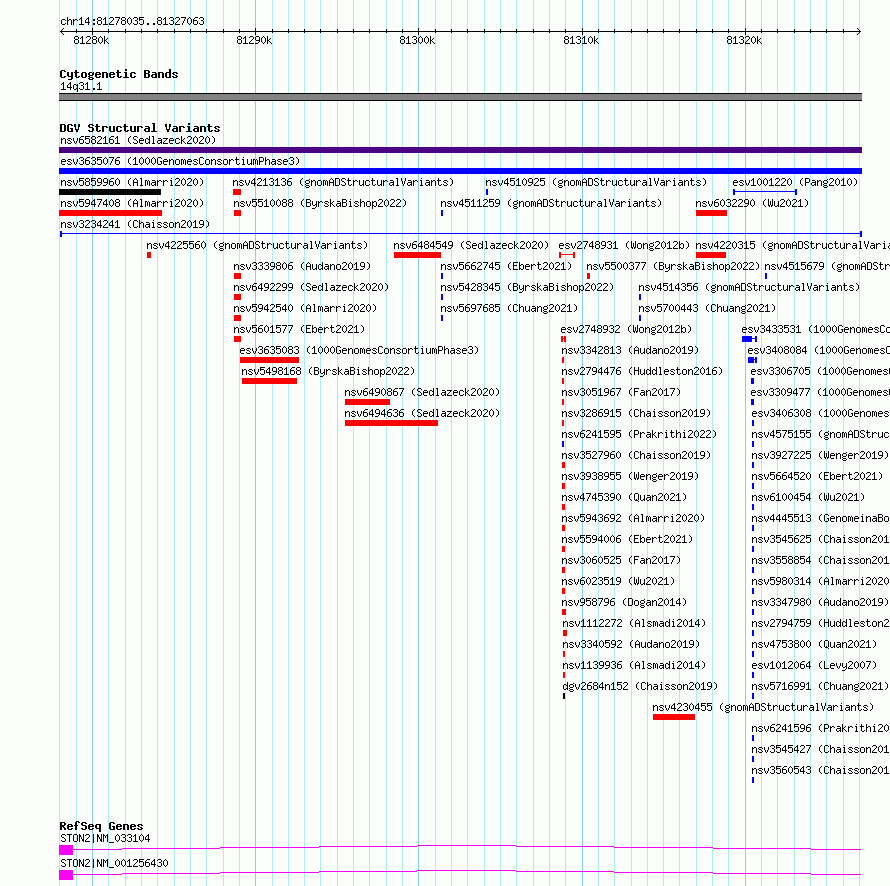Viewport: 890px width, 886px height.
Task: Open nsv5498168 (ByrskaBishop2022) label
Action: 328,371
